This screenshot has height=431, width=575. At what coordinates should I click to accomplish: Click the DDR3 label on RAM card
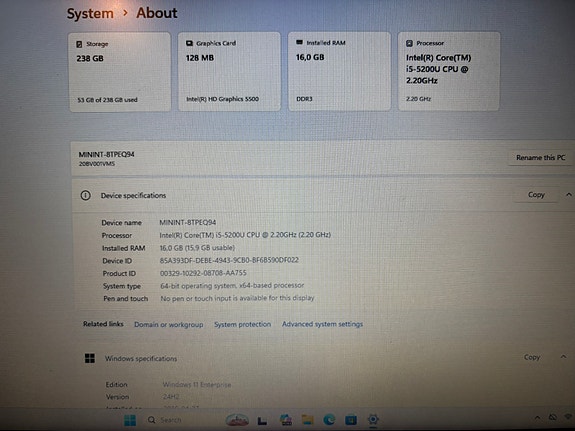pyautogui.click(x=304, y=99)
